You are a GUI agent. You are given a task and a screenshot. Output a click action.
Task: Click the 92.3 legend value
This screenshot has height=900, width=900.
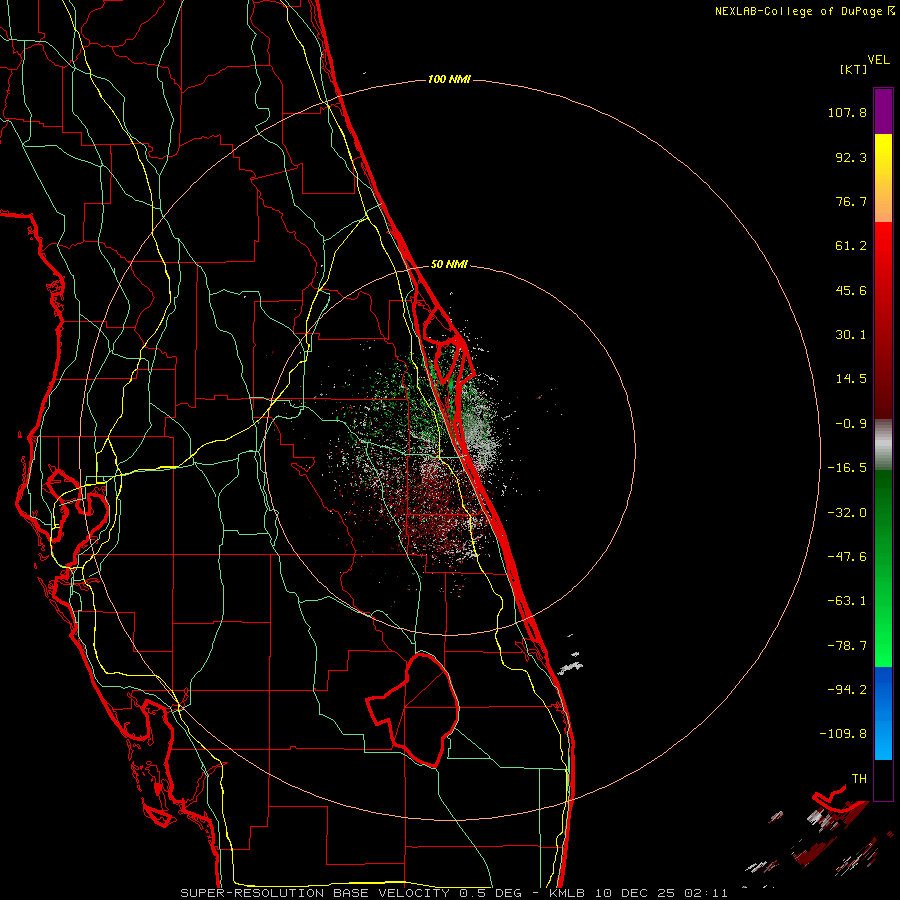pyautogui.click(x=851, y=157)
